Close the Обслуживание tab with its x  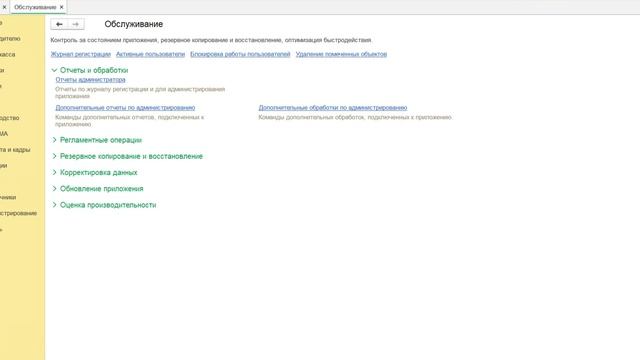pyautogui.click(x=62, y=7)
